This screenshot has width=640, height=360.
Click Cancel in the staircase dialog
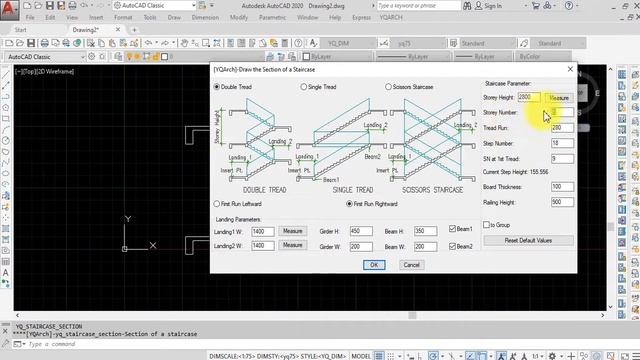pos(411,265)
